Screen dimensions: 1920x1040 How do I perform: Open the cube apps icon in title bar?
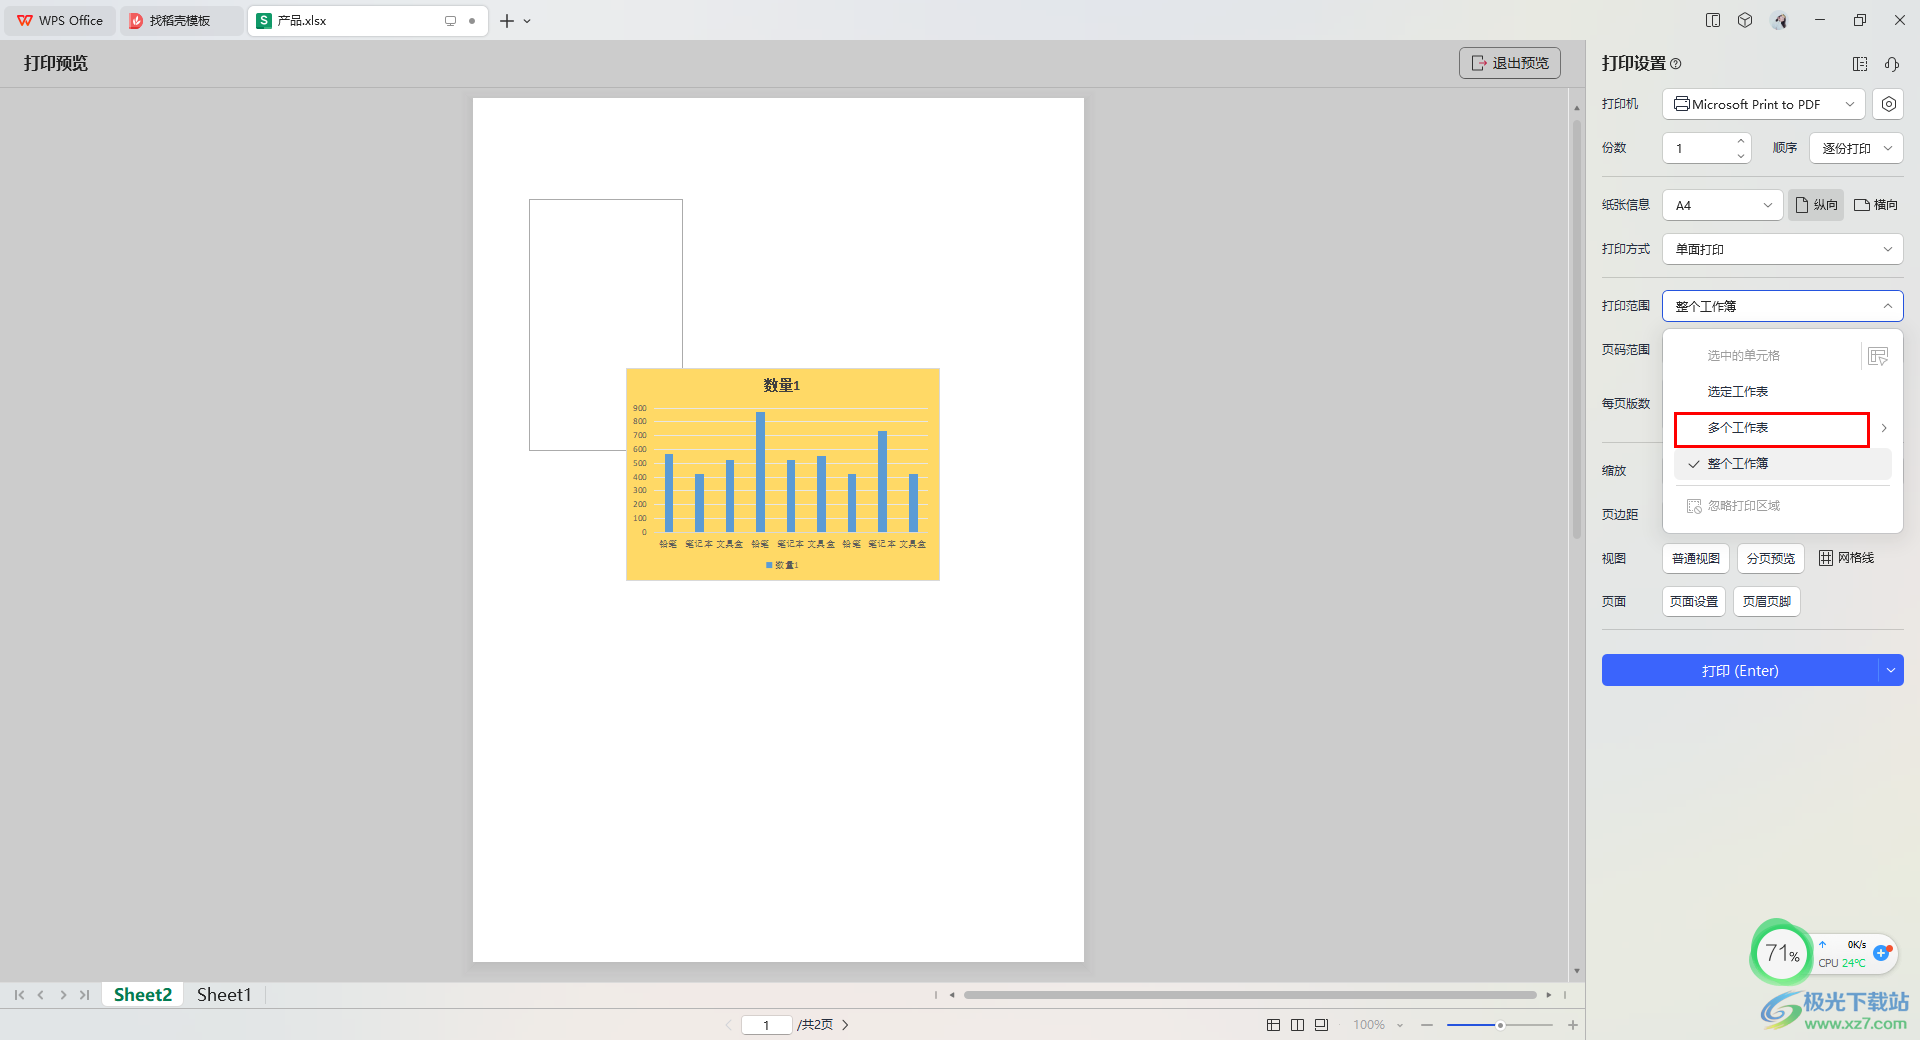pos(1745,20)
